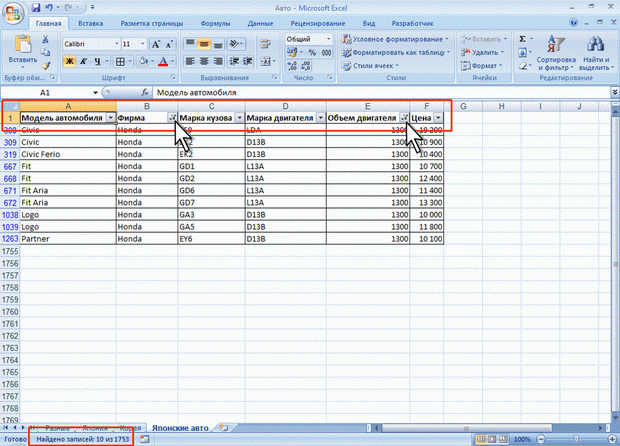Decrease decimal places
Screen dimensions: 620x446
coord(306,66)
